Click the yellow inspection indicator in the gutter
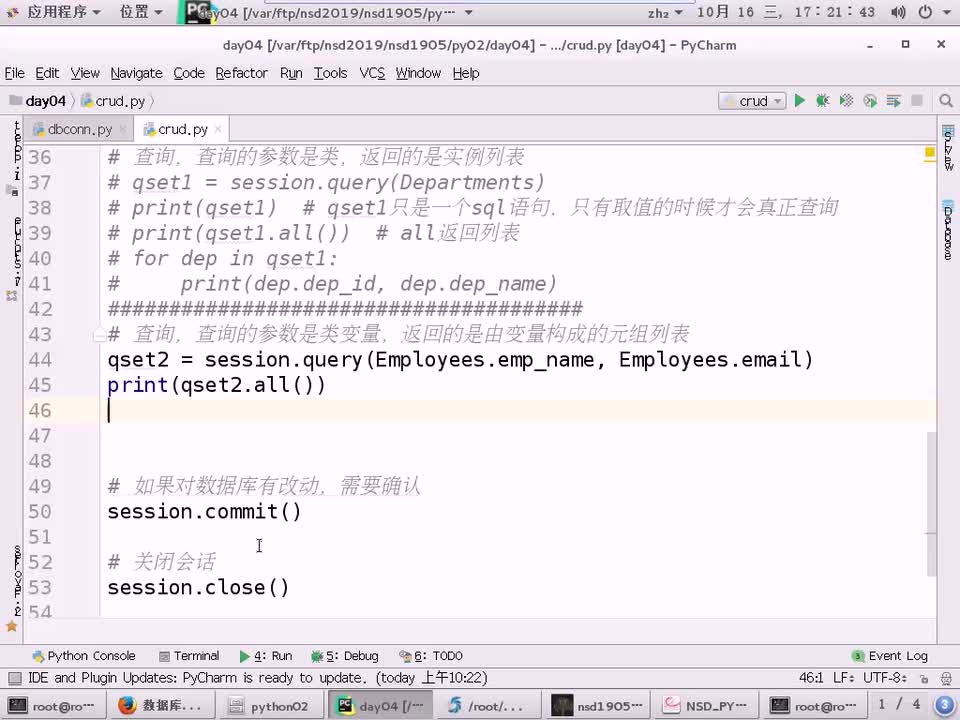The width and height of the screenshot is (960, 720). pyautogui.click(x=929, y=152)
